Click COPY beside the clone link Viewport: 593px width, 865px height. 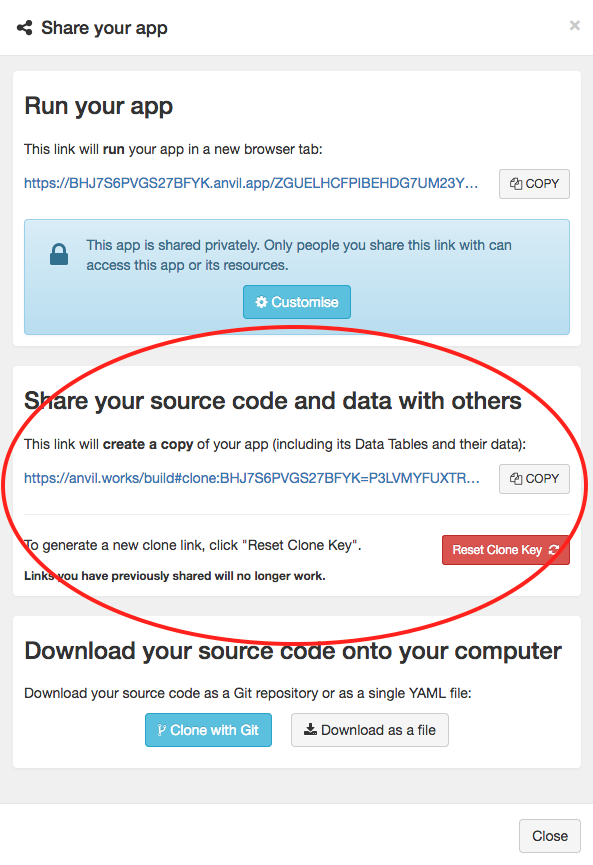(x=534, y=478)
